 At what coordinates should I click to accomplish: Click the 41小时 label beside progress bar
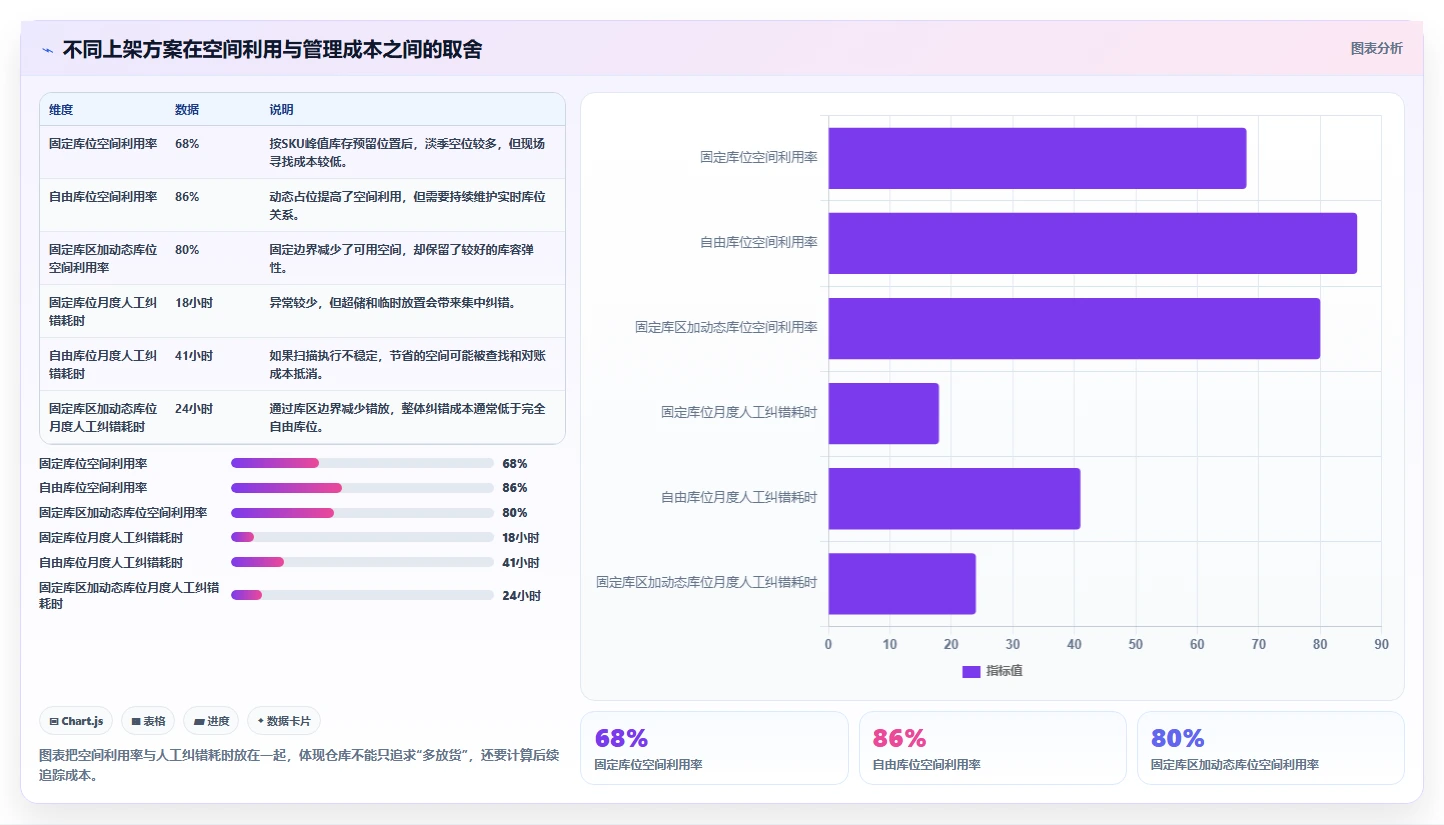click(521, 562)
